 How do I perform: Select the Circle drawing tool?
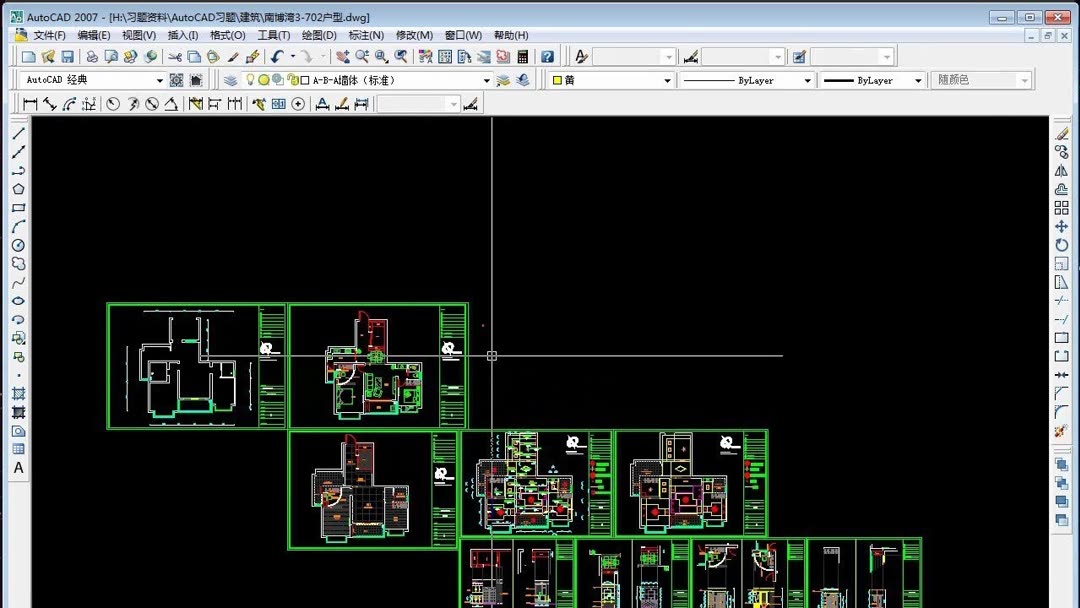click(x=19, y=245)
